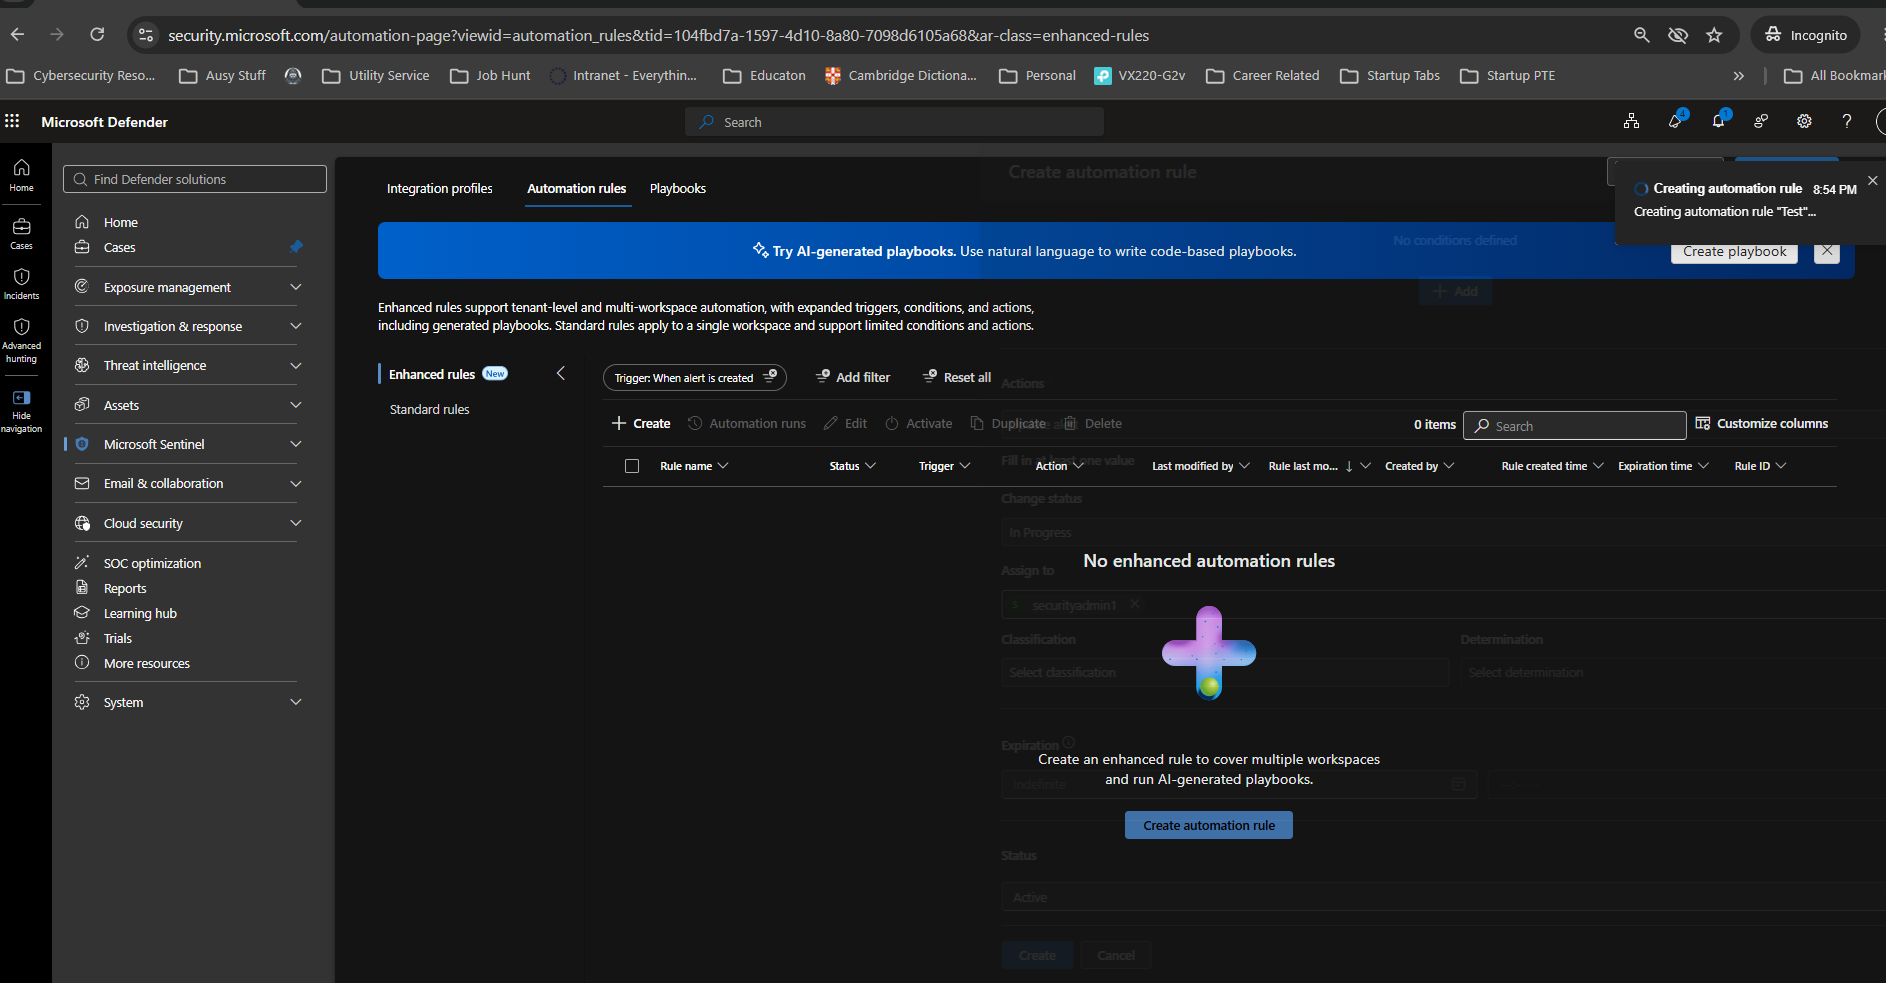Click the browser reload icon
The height and width of the screenshot is (983, 1886).
97,35
